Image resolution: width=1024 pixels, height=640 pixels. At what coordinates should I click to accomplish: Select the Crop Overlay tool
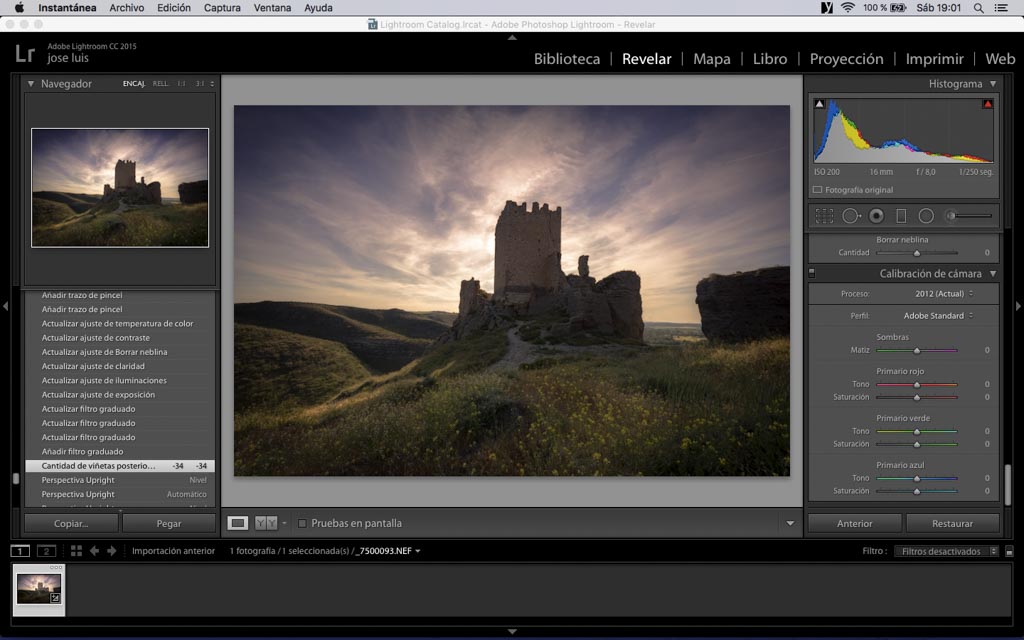coord(824,215)
